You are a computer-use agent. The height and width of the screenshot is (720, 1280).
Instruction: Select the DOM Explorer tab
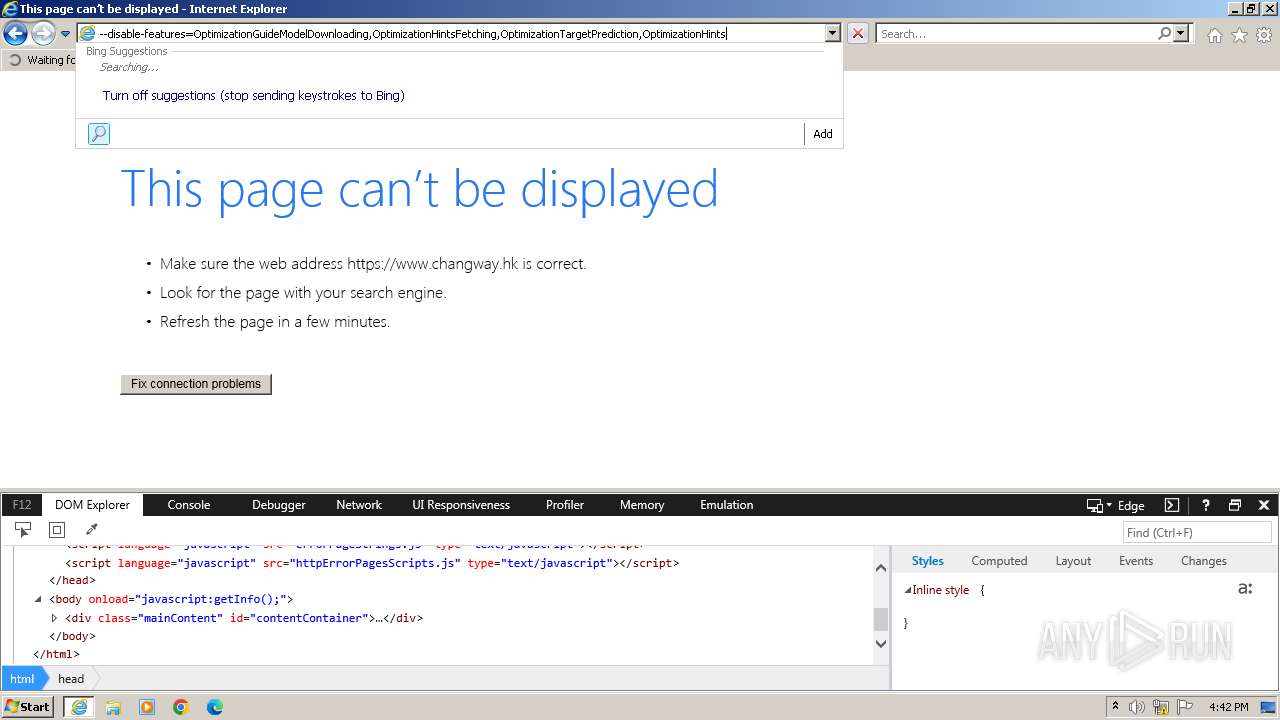pos(93,505)
